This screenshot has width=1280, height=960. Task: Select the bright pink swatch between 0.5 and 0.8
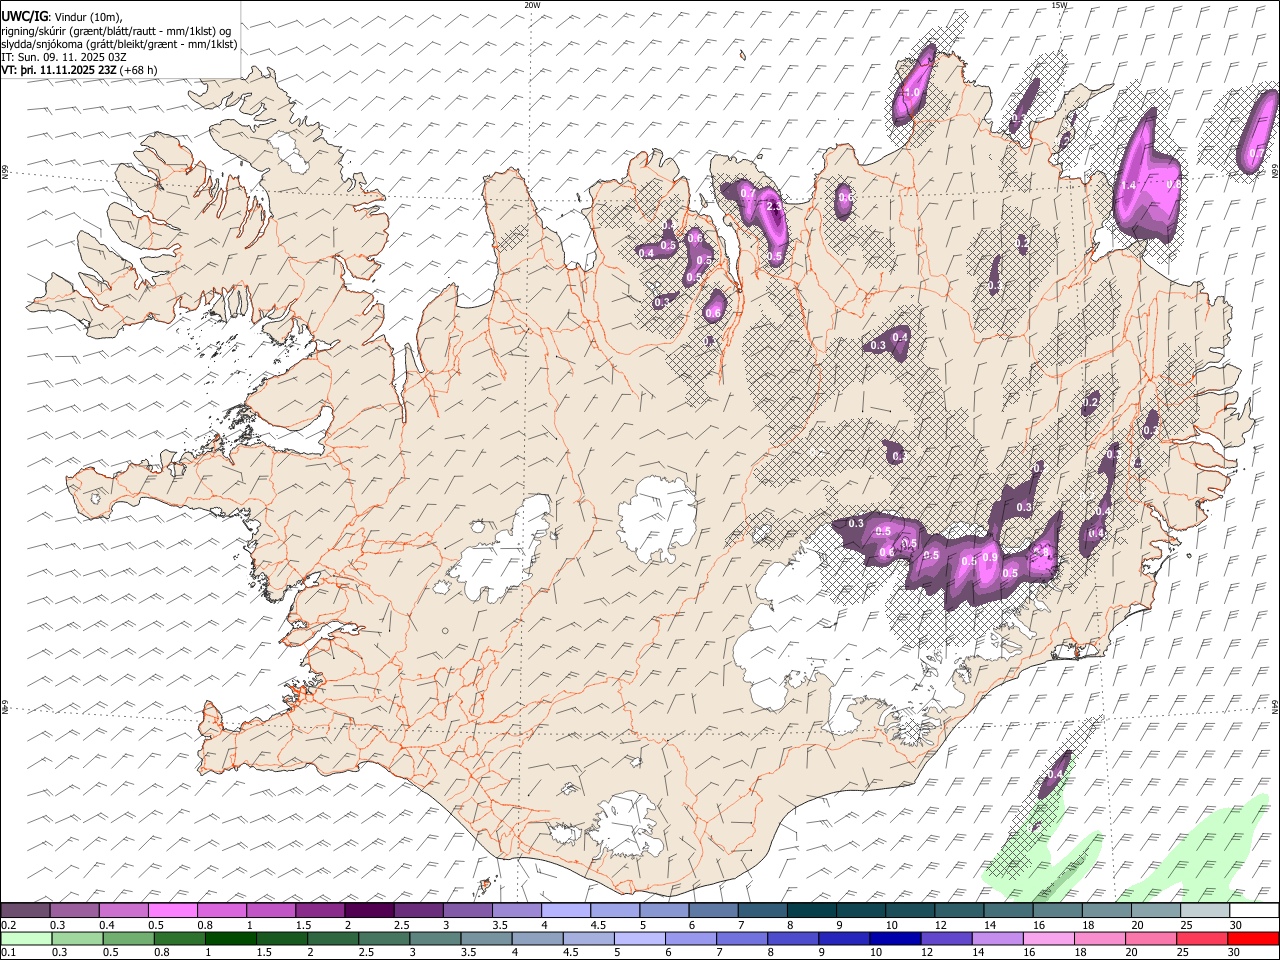pos(173,911)
